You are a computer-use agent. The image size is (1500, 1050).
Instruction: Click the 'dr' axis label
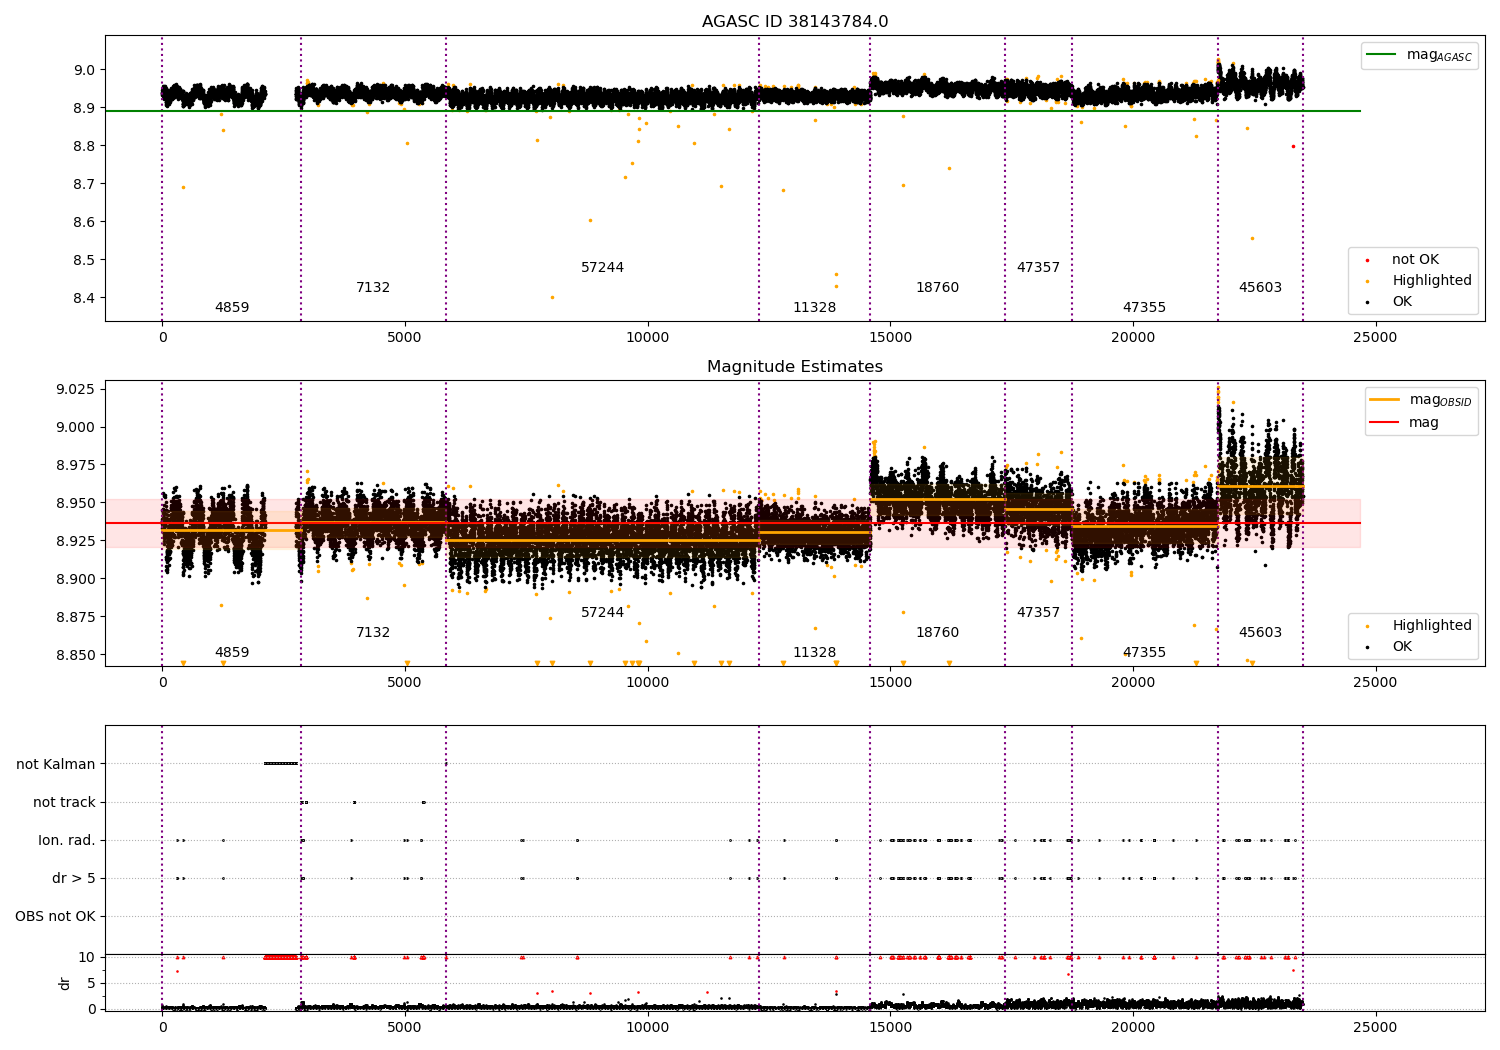tap(65, 983)
